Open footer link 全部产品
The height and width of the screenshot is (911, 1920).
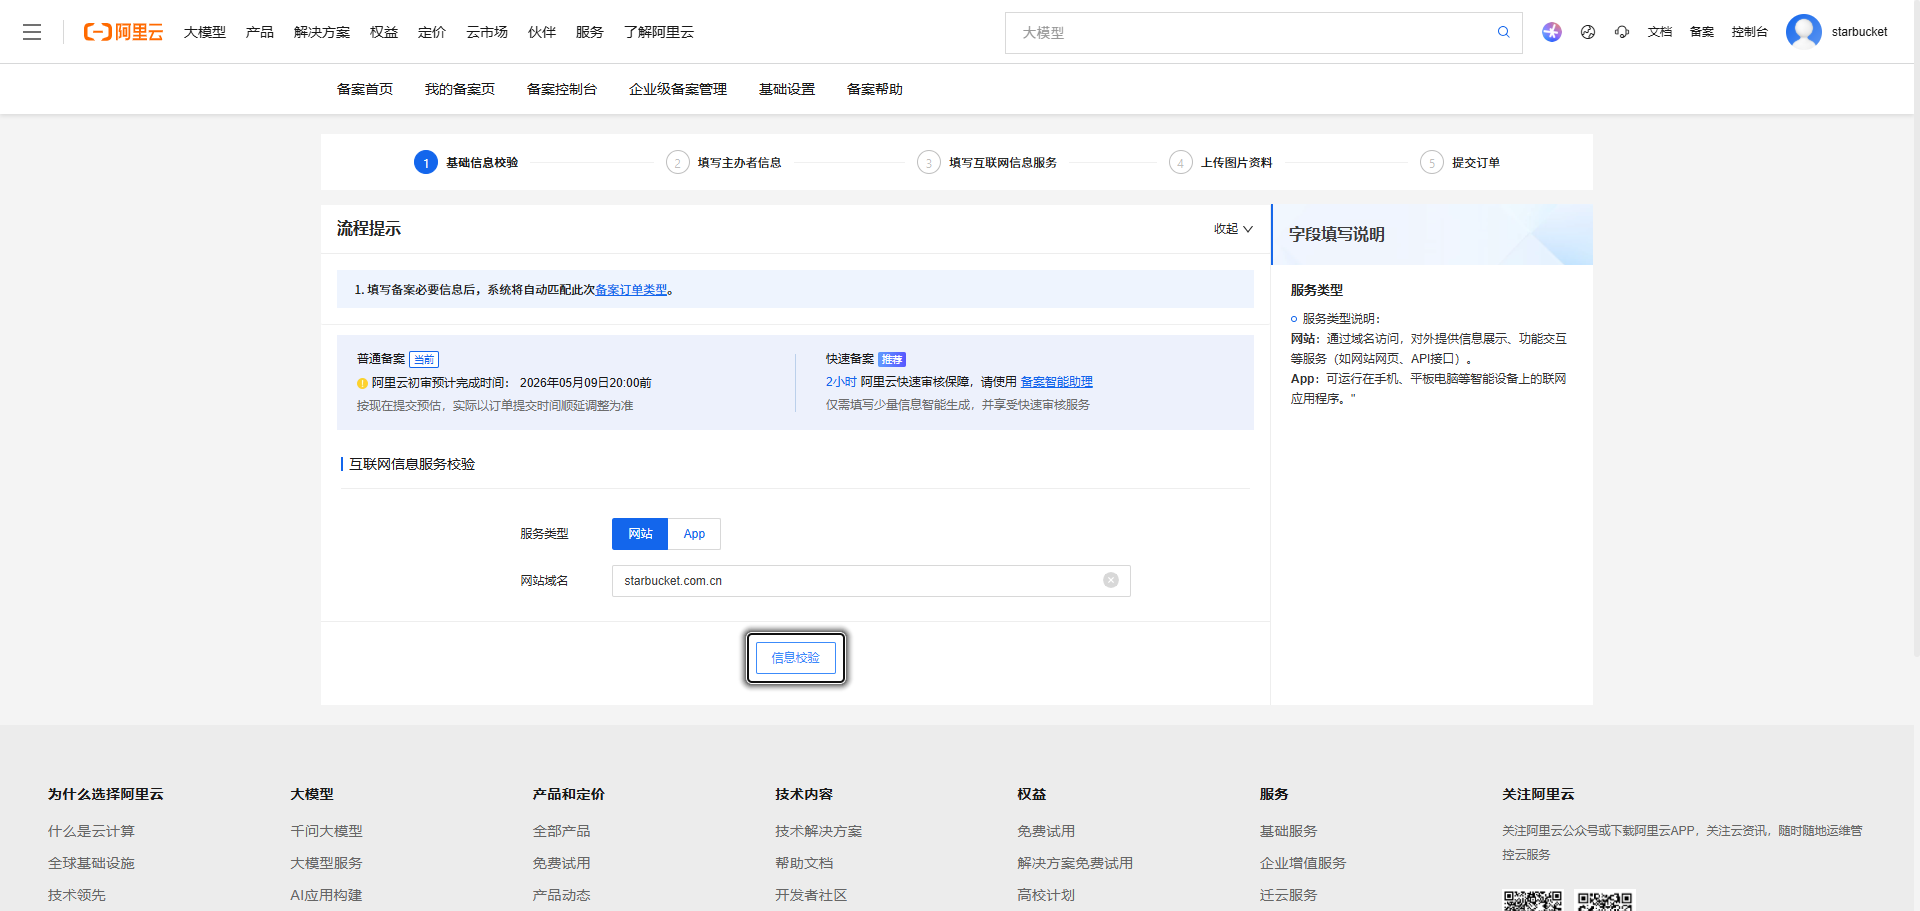tap(561, 831)
